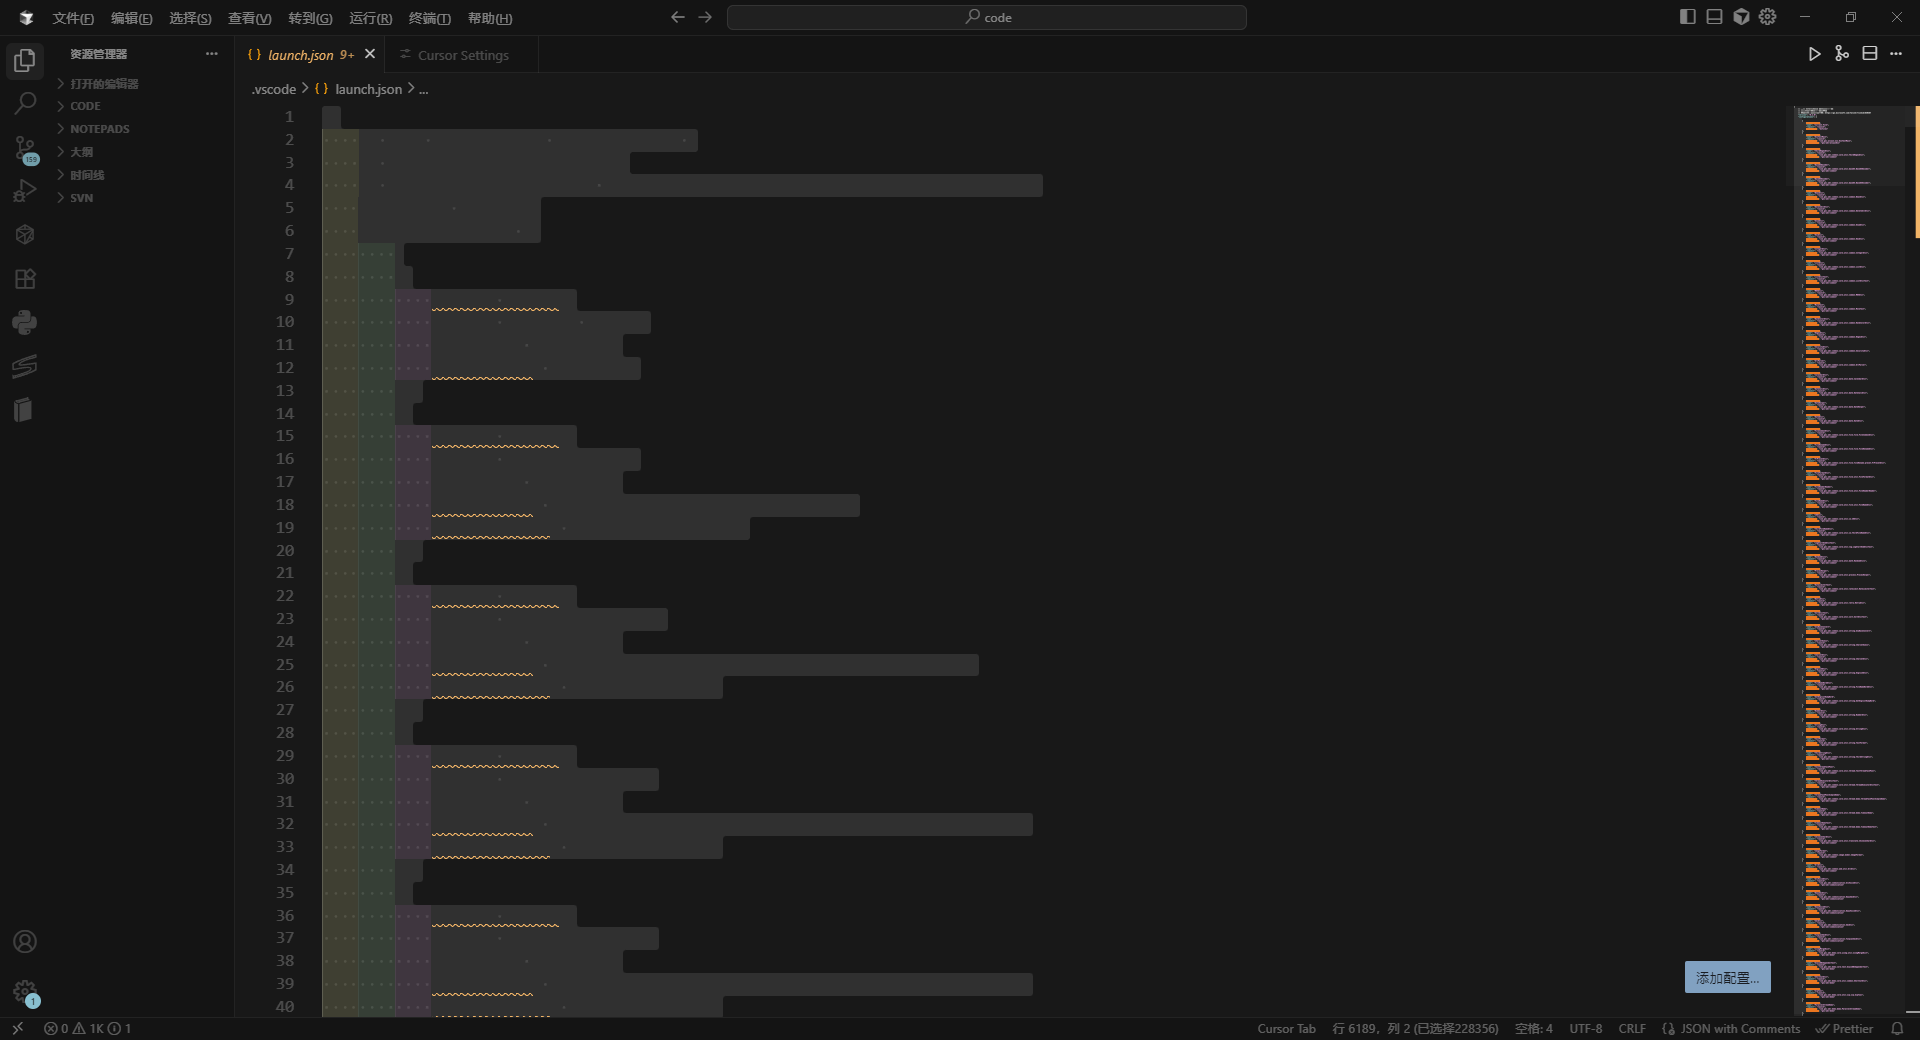The width and height of the screenshot is (1920, 1040).
Task: Expand the NOTEPADS section
Action: click(x=145, y=129)
